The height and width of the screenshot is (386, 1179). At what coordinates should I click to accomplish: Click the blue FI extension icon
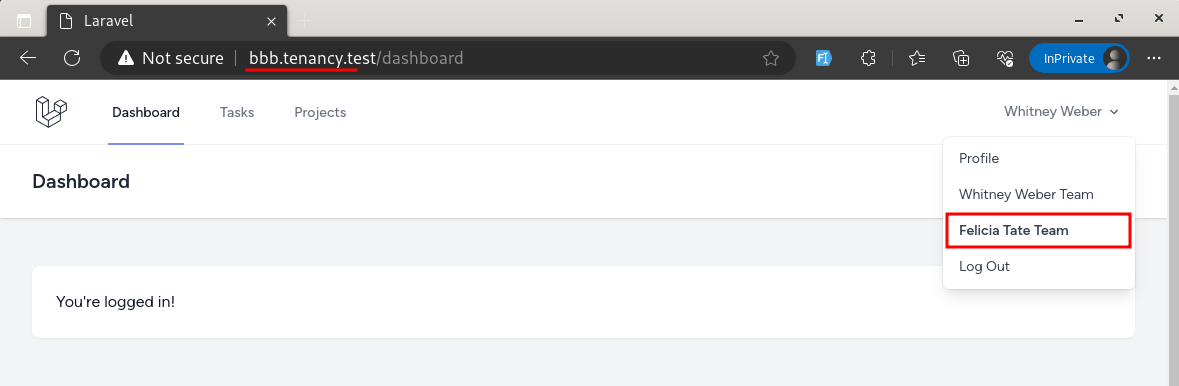tap(823, 58)
